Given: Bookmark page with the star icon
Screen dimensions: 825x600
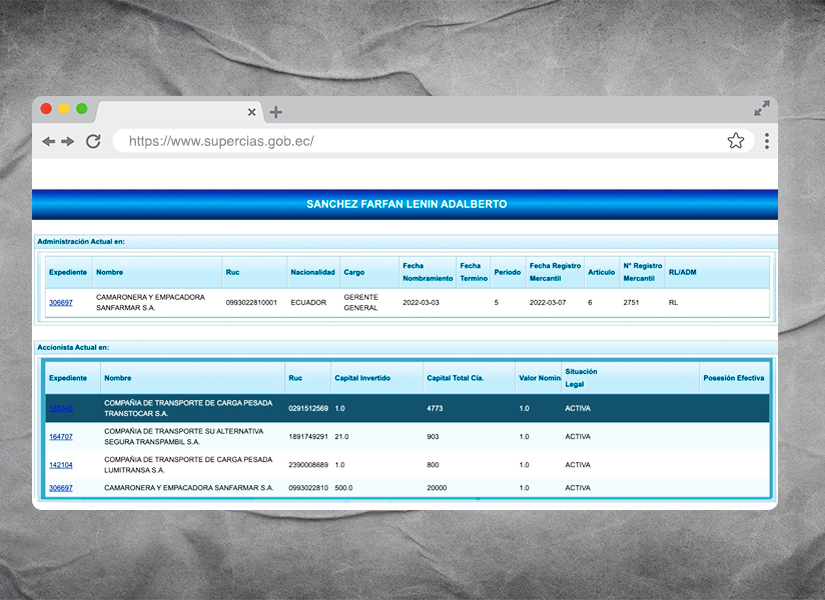Looking at the screenshot, I should pos(735,141).
